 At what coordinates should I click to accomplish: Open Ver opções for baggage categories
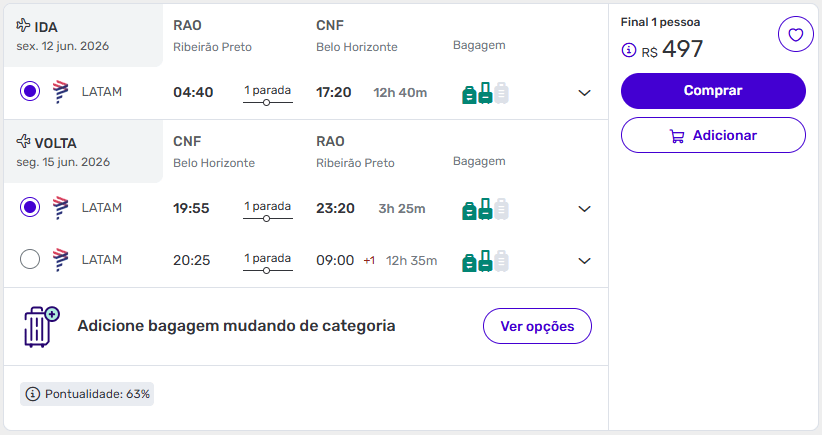tap(537, 326)
